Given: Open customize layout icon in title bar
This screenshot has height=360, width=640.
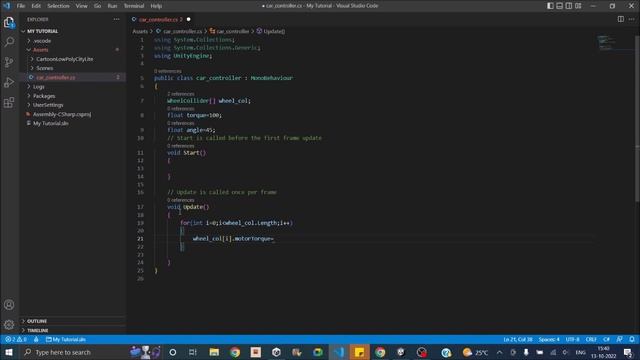Looking at the screenshot, I should coord(578,6).
